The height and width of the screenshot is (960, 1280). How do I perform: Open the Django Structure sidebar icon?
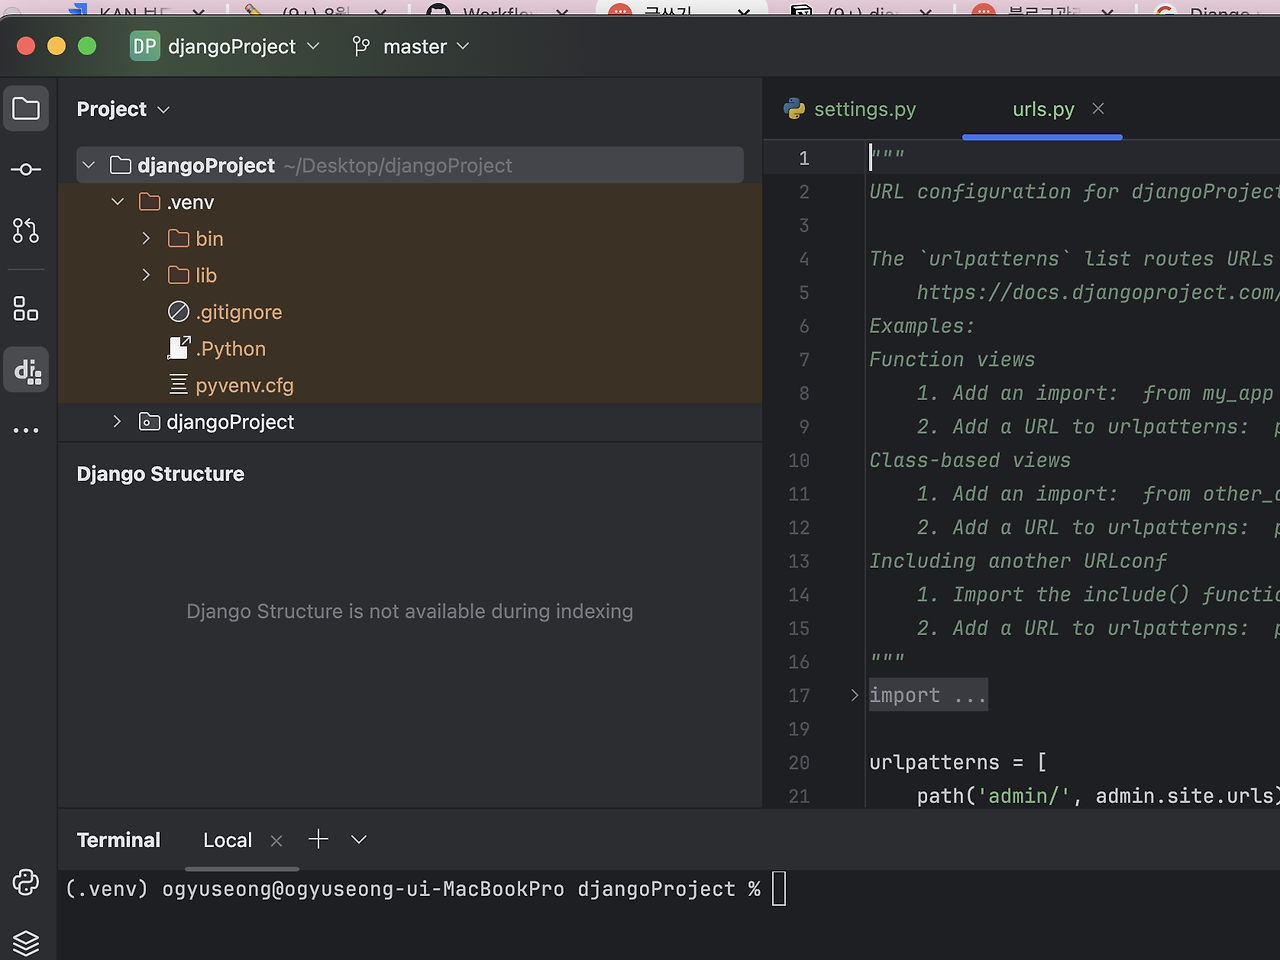pos(26,370)
